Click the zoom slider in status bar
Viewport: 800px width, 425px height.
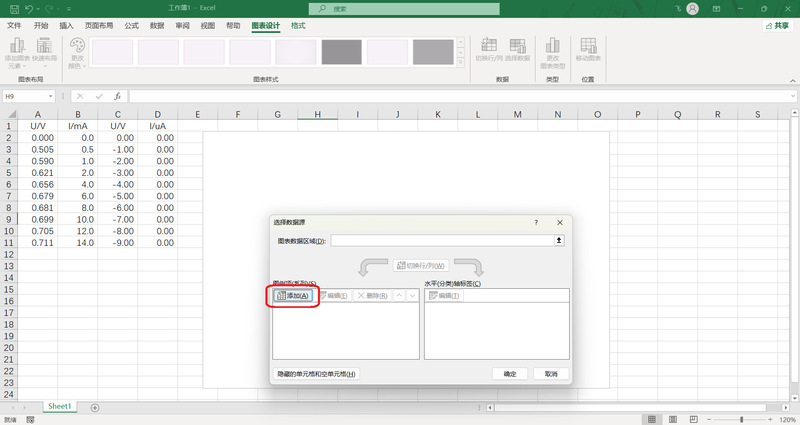click(x=741, y=419)
